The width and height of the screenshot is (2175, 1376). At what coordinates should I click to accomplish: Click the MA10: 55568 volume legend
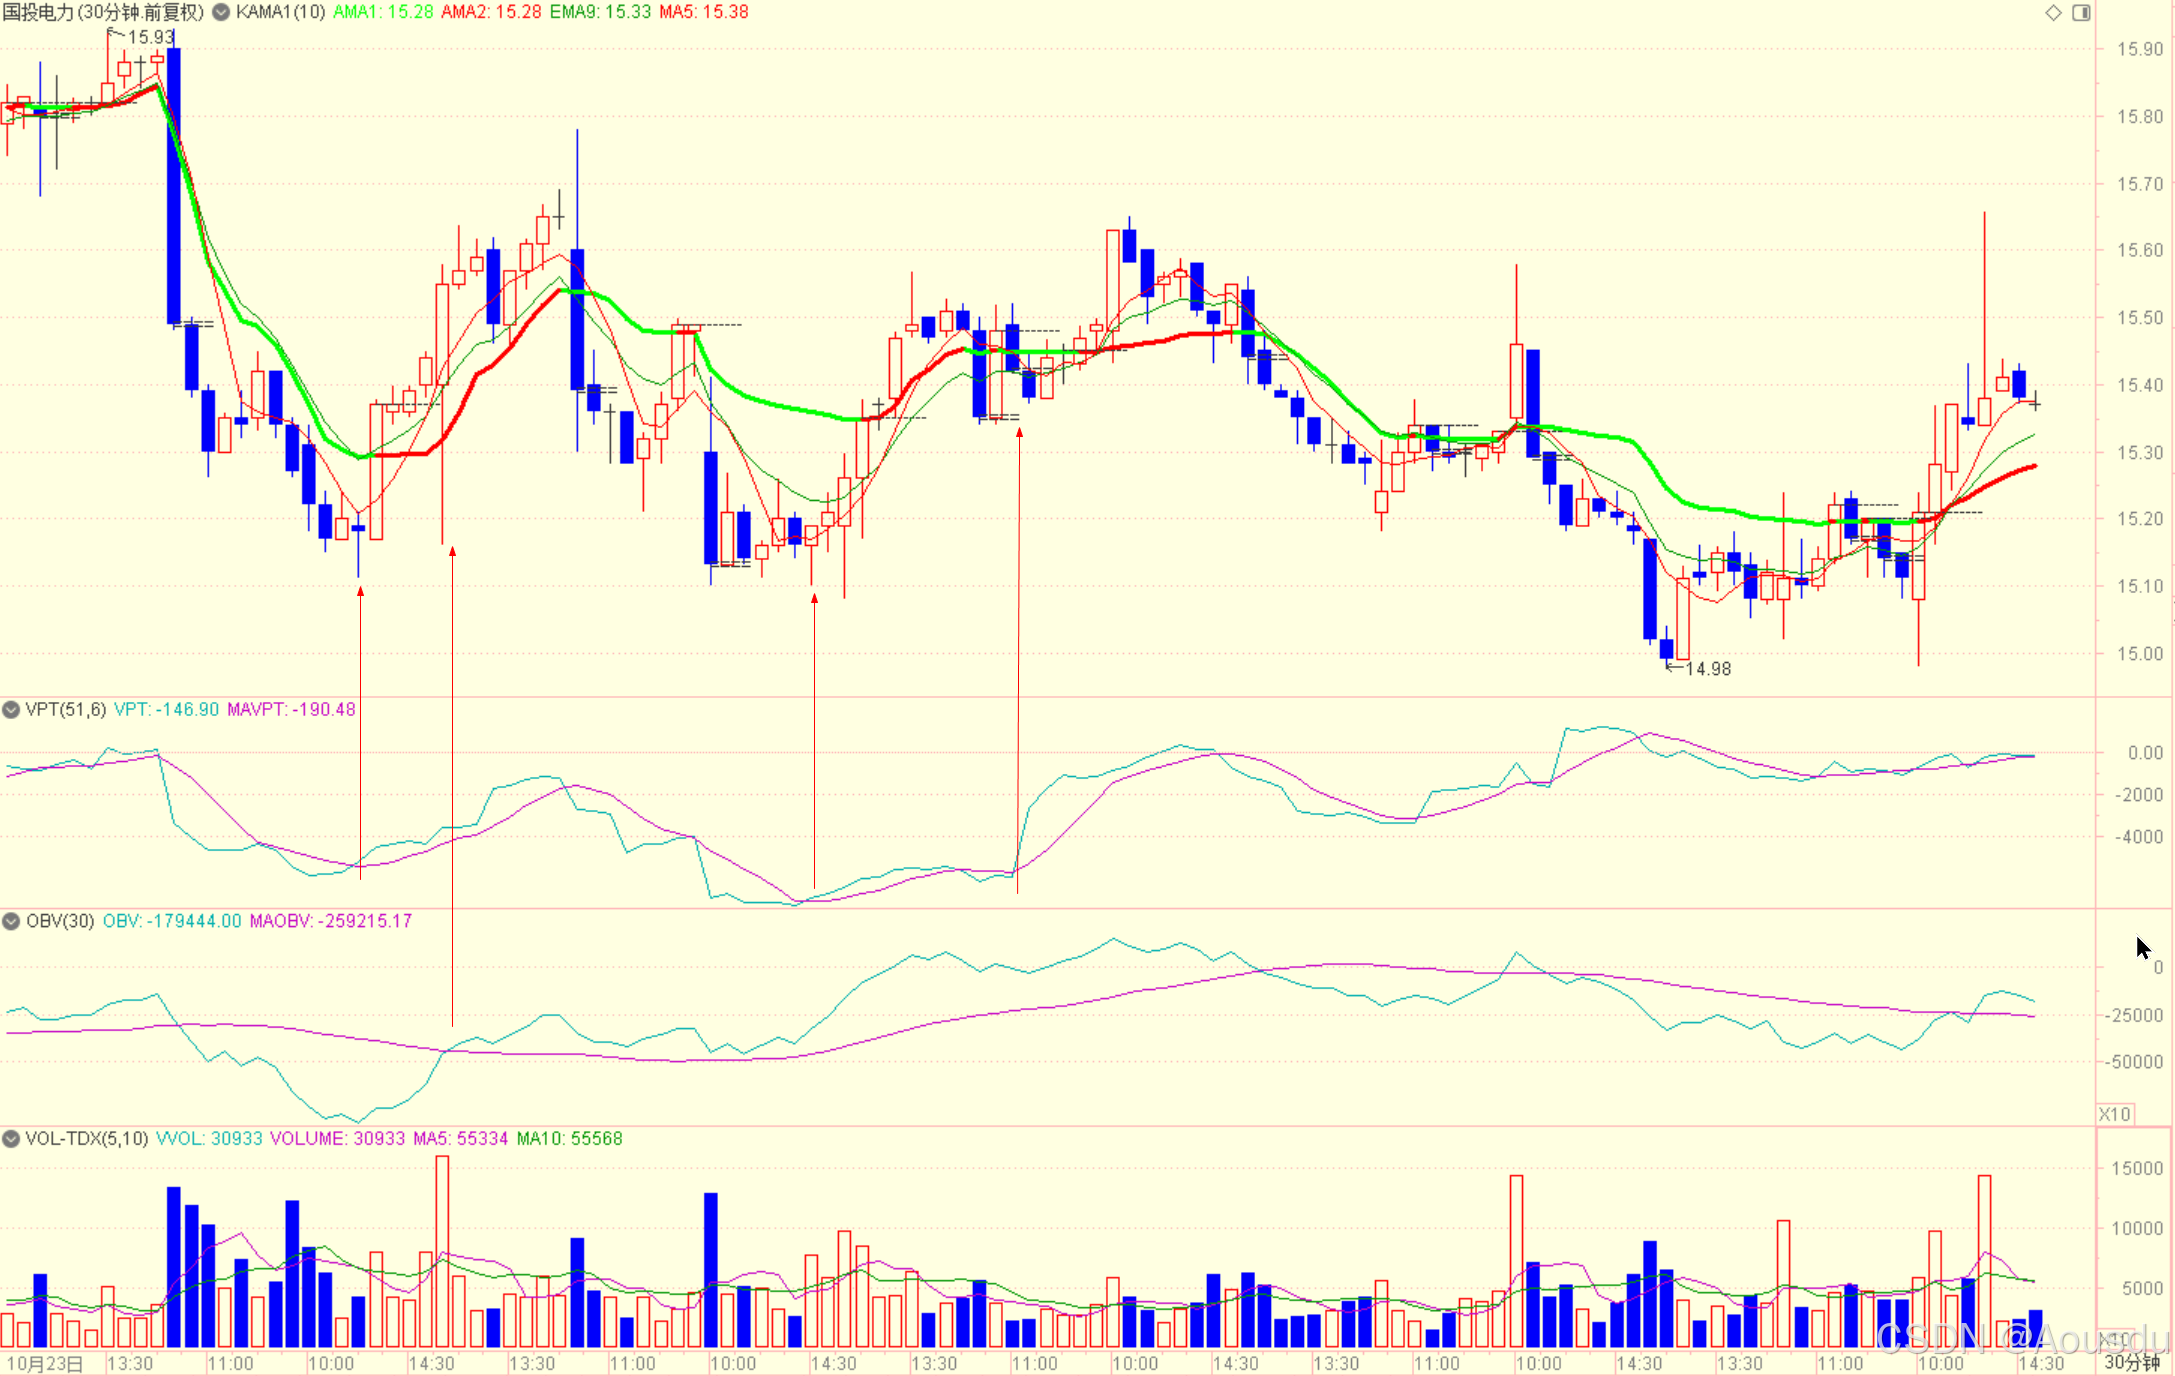coord(569,1139)
